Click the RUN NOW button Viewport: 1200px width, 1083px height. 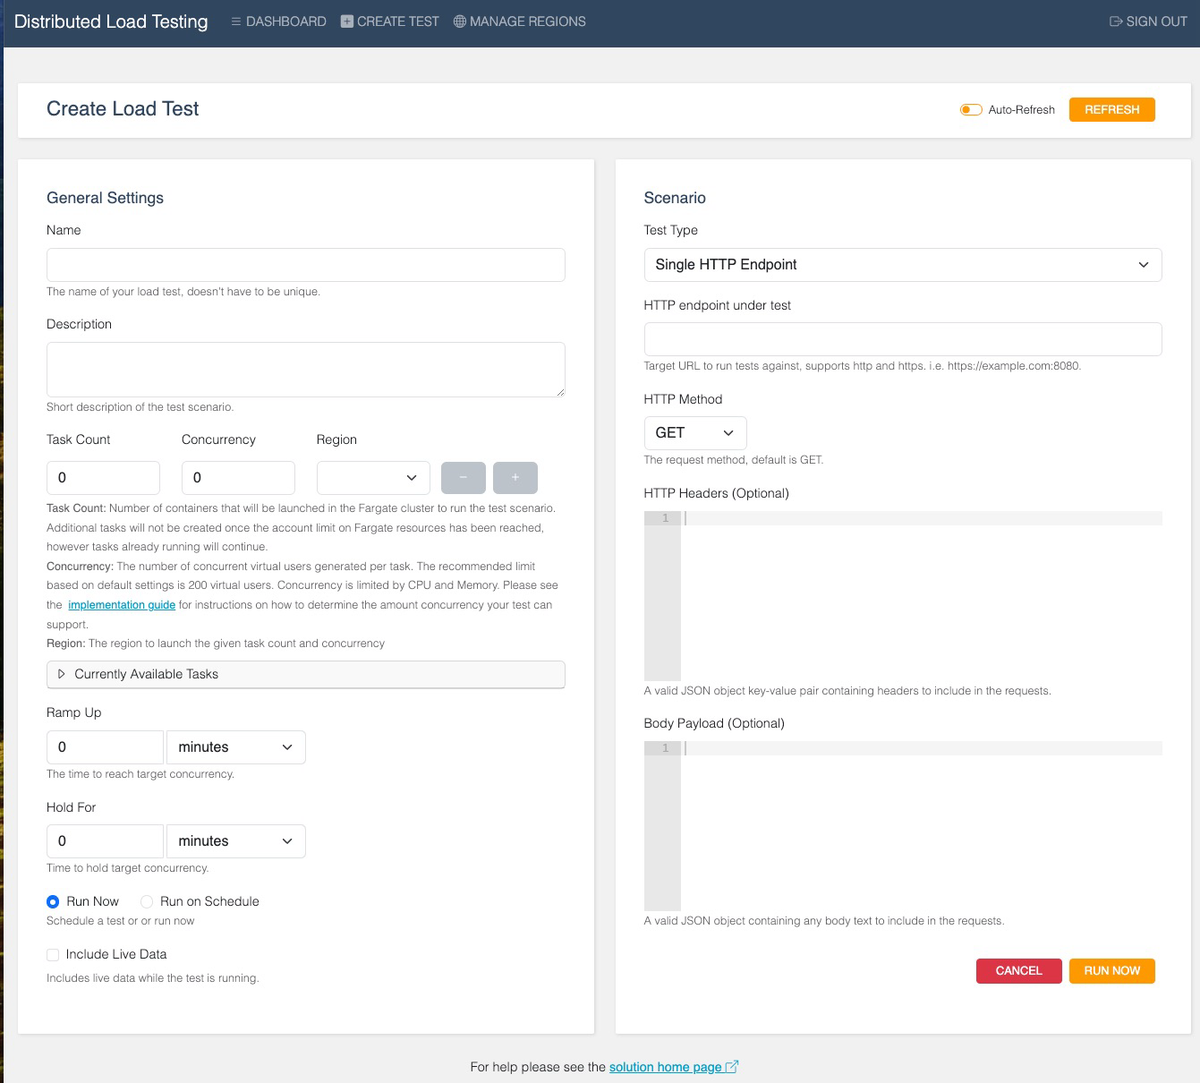(1111, 970)
